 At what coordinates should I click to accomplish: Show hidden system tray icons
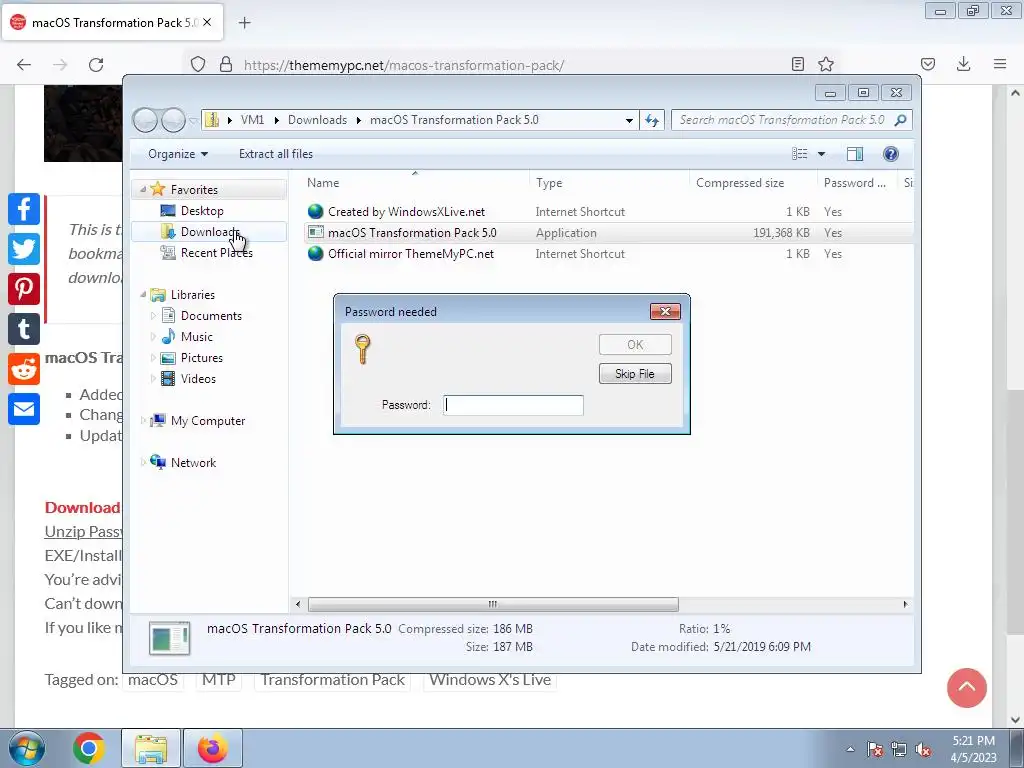tap(850, 750)
